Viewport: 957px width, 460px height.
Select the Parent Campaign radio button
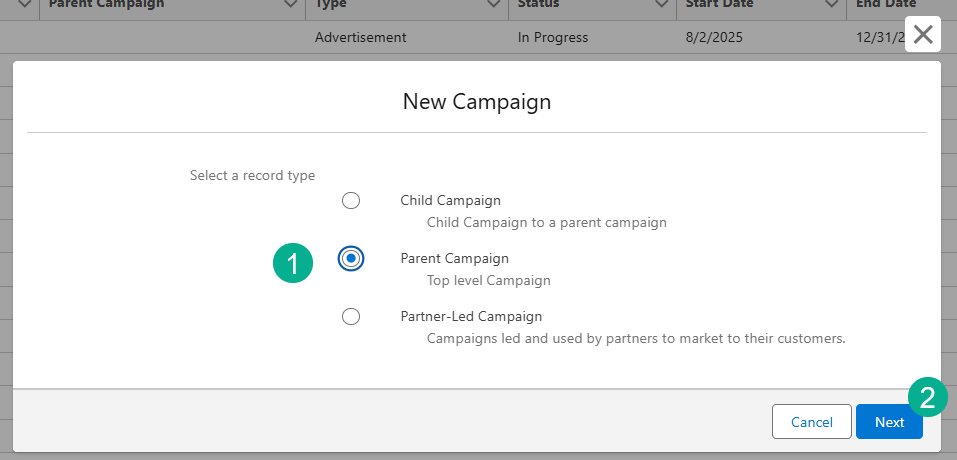pyautogui.click(x=351, y=259)
